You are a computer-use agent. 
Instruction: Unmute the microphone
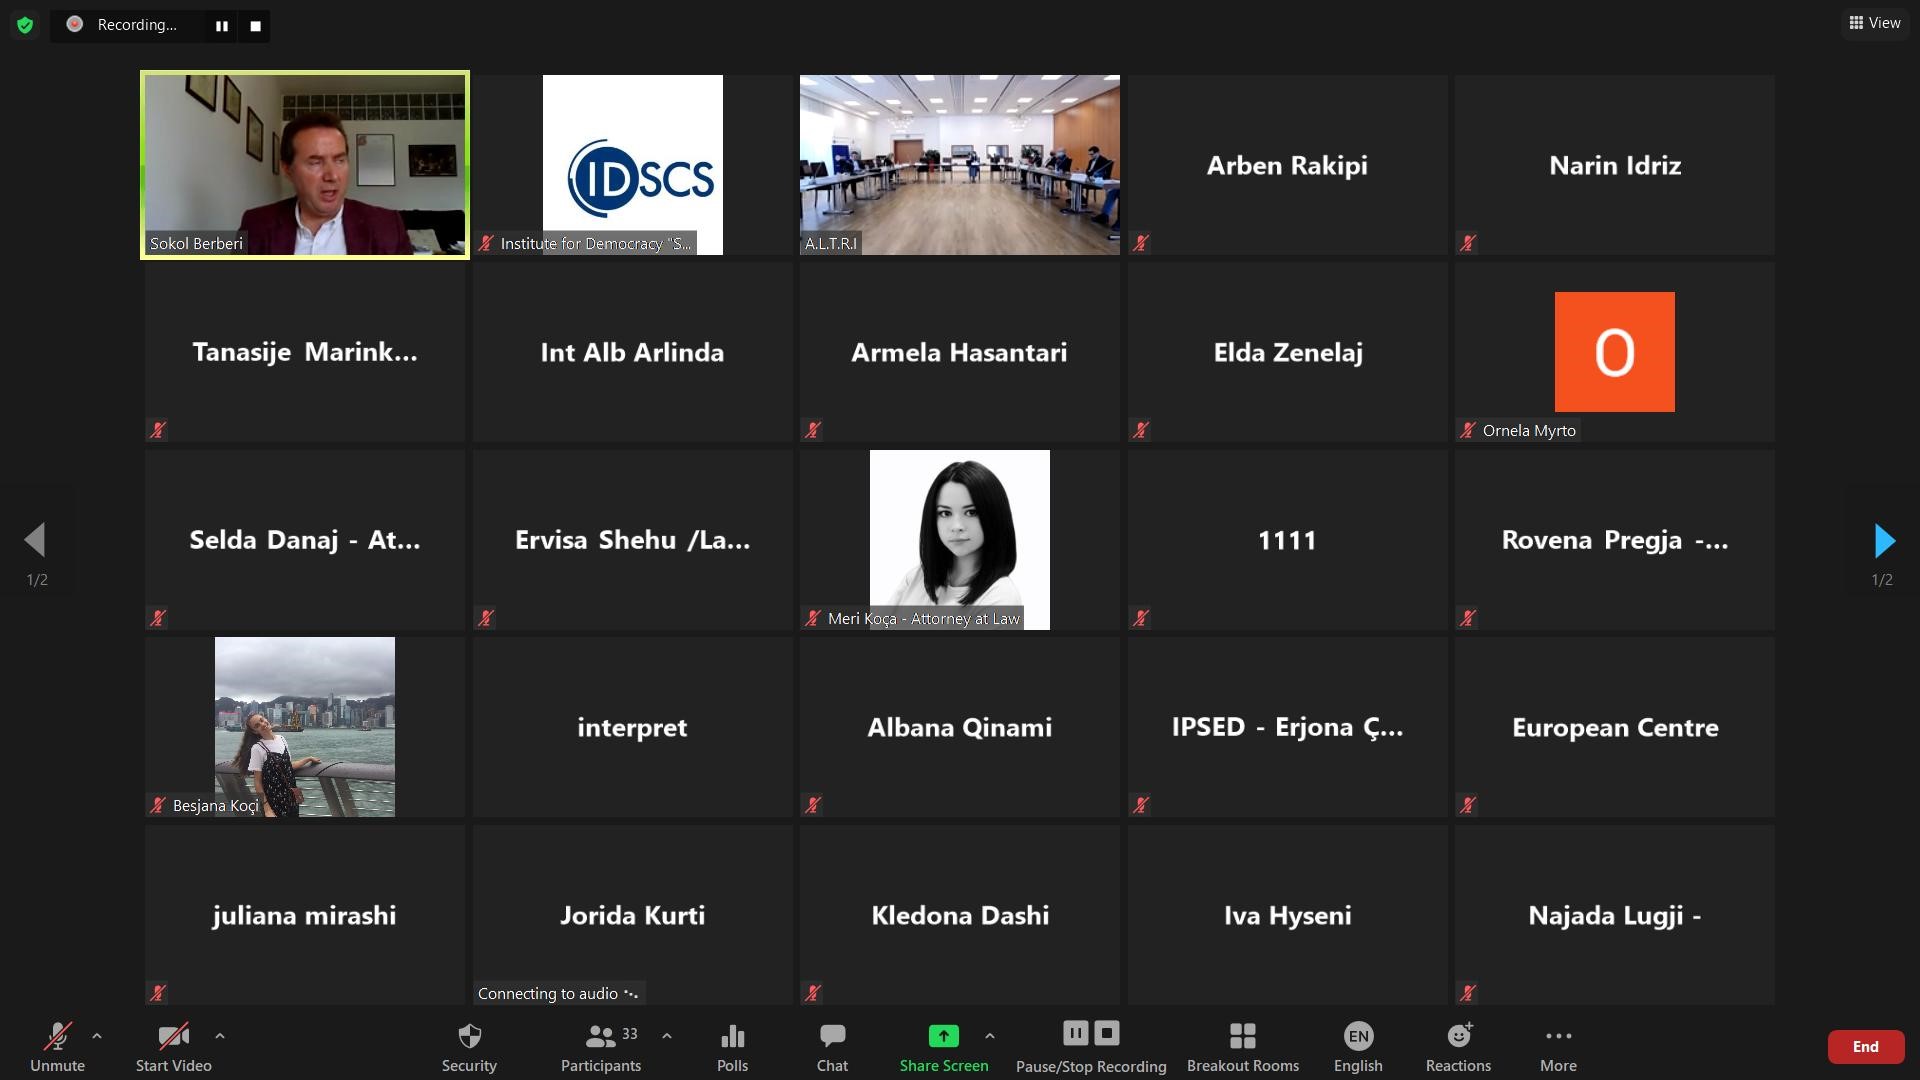(57, 1047)
